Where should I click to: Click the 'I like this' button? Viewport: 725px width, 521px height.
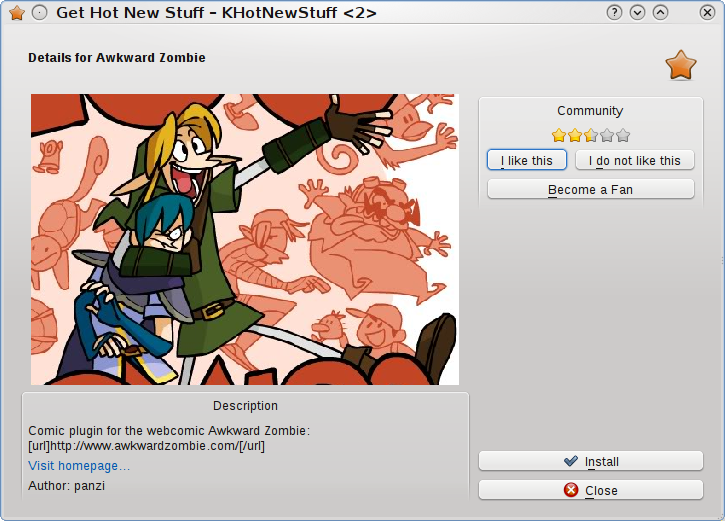[527, 160]
